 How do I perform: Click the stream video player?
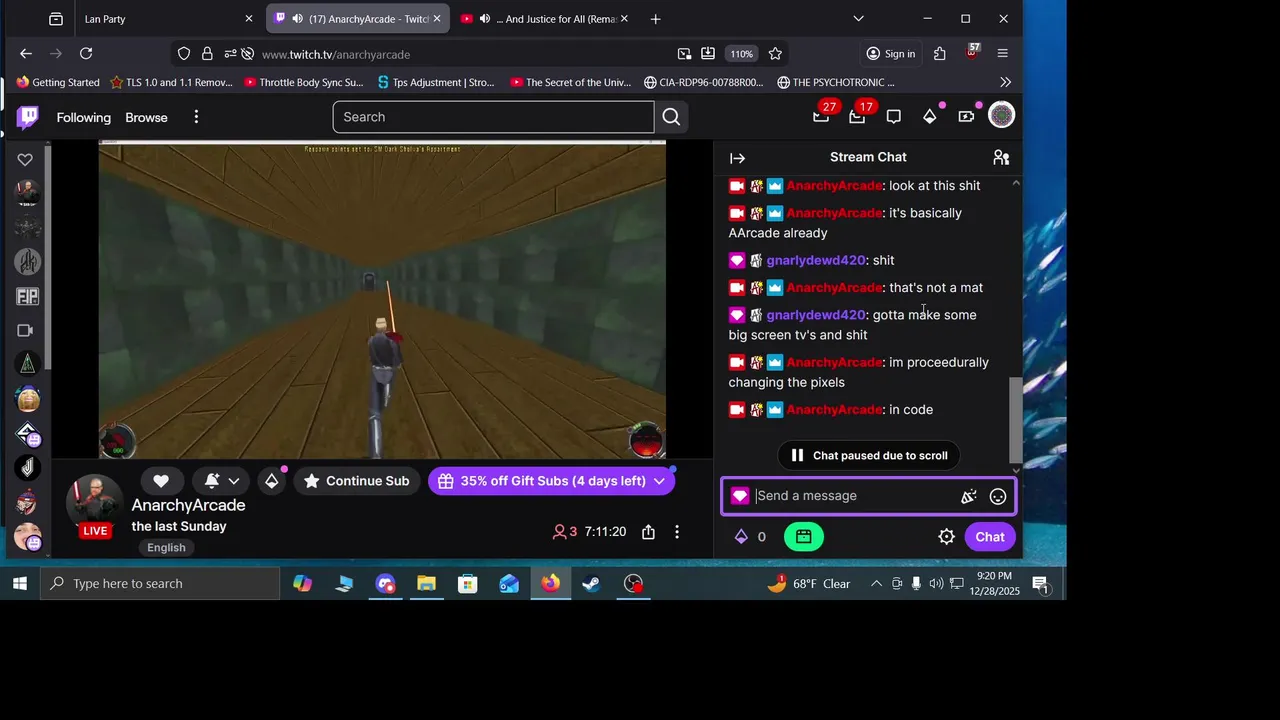point(382,300)
